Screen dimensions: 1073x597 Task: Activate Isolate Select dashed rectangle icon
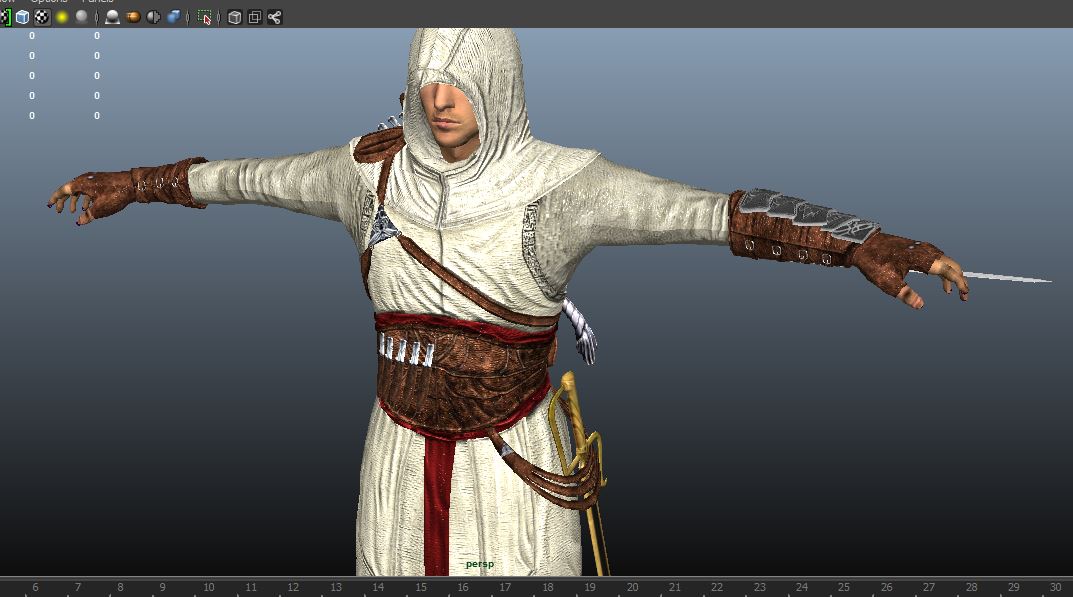pos(205,17)
